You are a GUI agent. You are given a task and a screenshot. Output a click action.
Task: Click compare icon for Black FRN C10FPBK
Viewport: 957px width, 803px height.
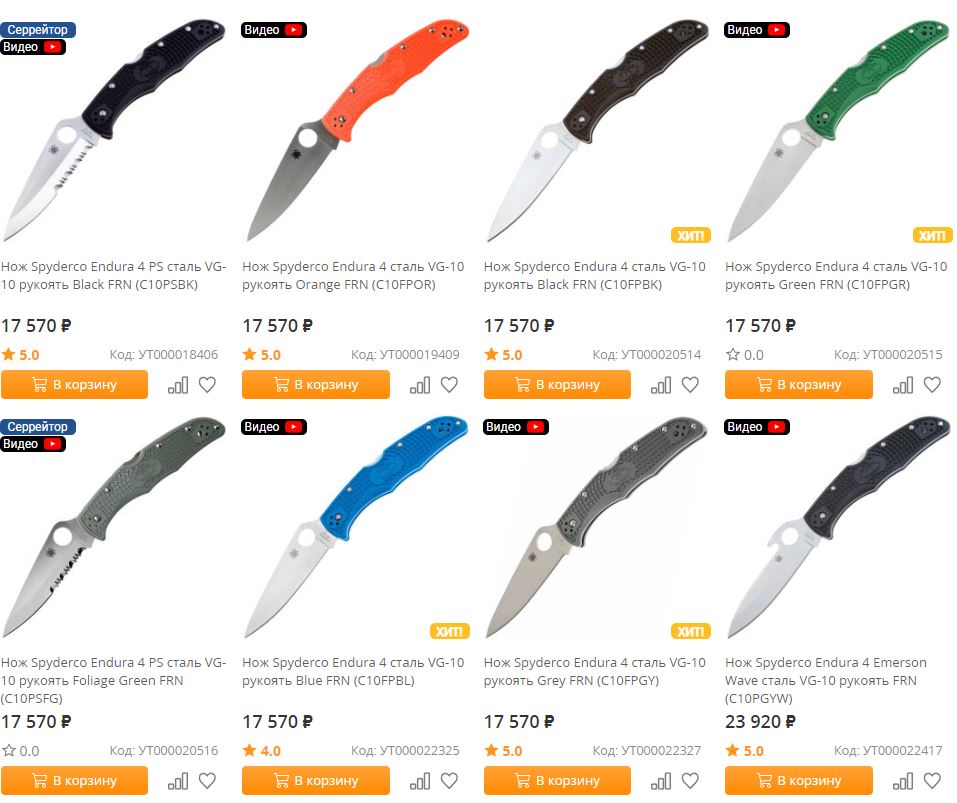(x=661, y=385)
